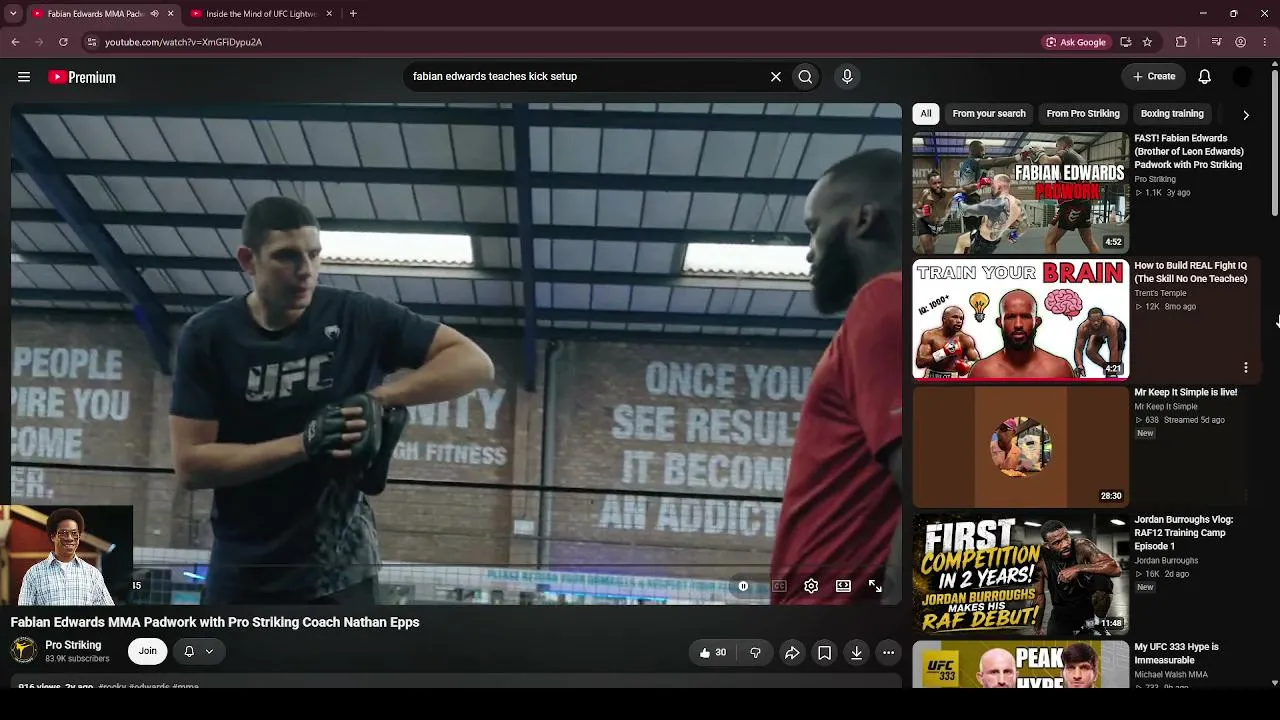Open Chrome's three-dot menu

(1266, 42)
